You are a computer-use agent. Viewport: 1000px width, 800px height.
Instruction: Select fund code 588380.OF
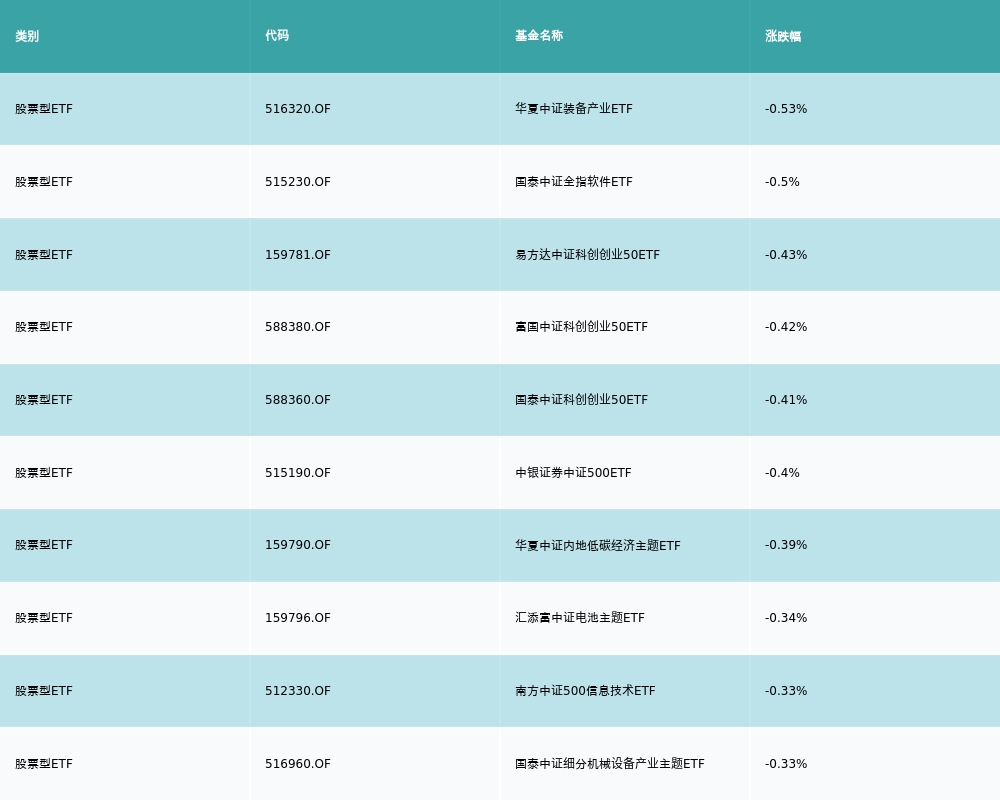pos(298,327)
